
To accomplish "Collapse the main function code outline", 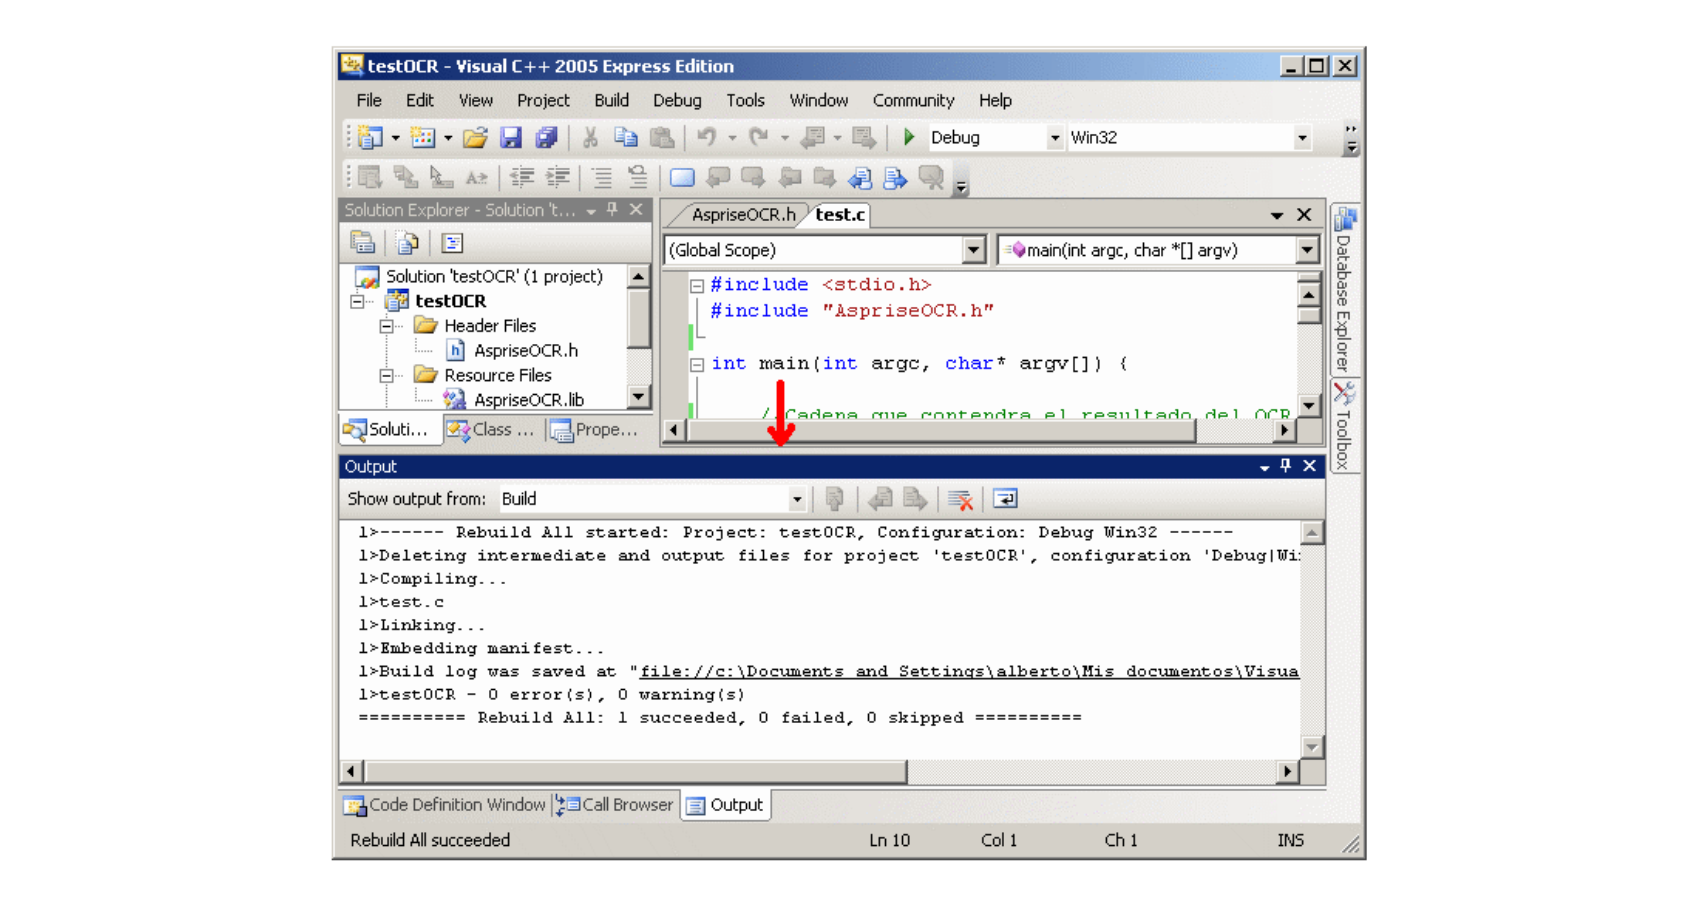I will coord(697,364).
